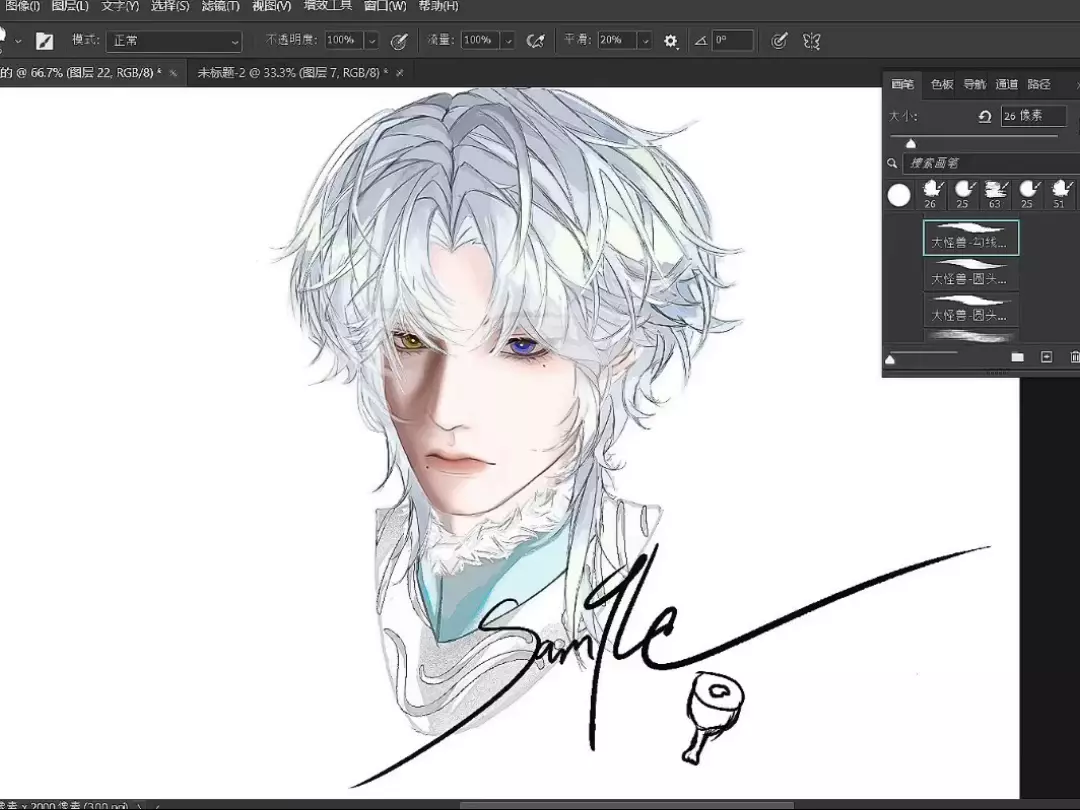Click the 不透明度 100% value field
The image size is (1080, 810).
tap(343, 41)
